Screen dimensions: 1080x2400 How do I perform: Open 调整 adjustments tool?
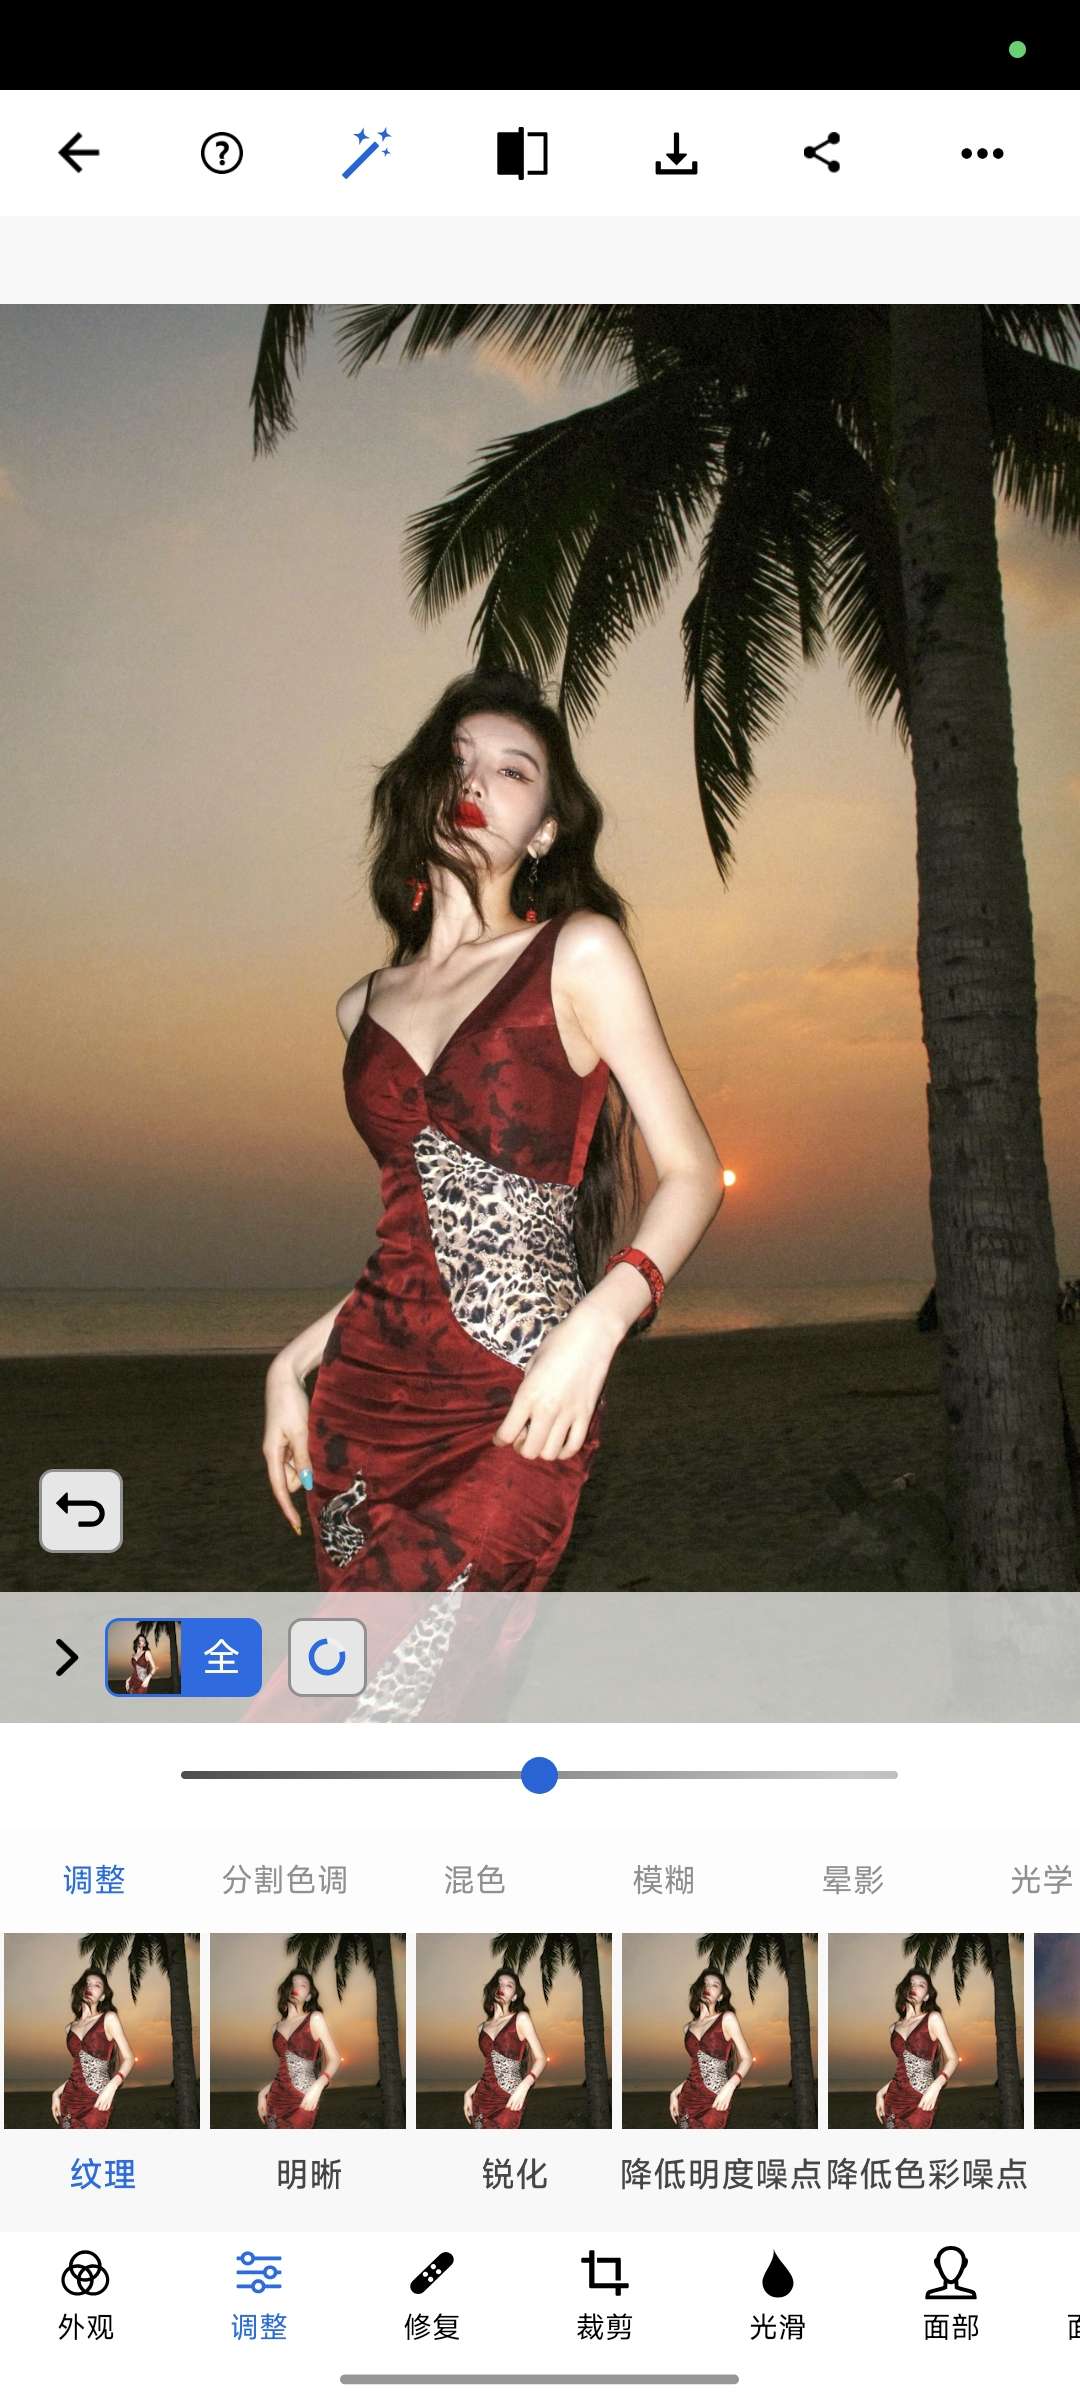click(x=259, y=2295)
